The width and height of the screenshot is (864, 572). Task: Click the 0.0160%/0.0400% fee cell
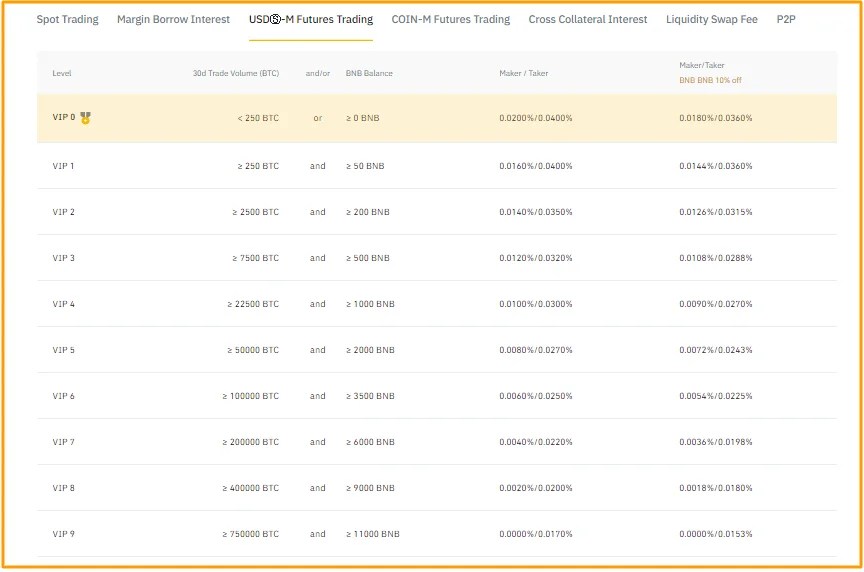pyautogui.click(x=536, y=166)
